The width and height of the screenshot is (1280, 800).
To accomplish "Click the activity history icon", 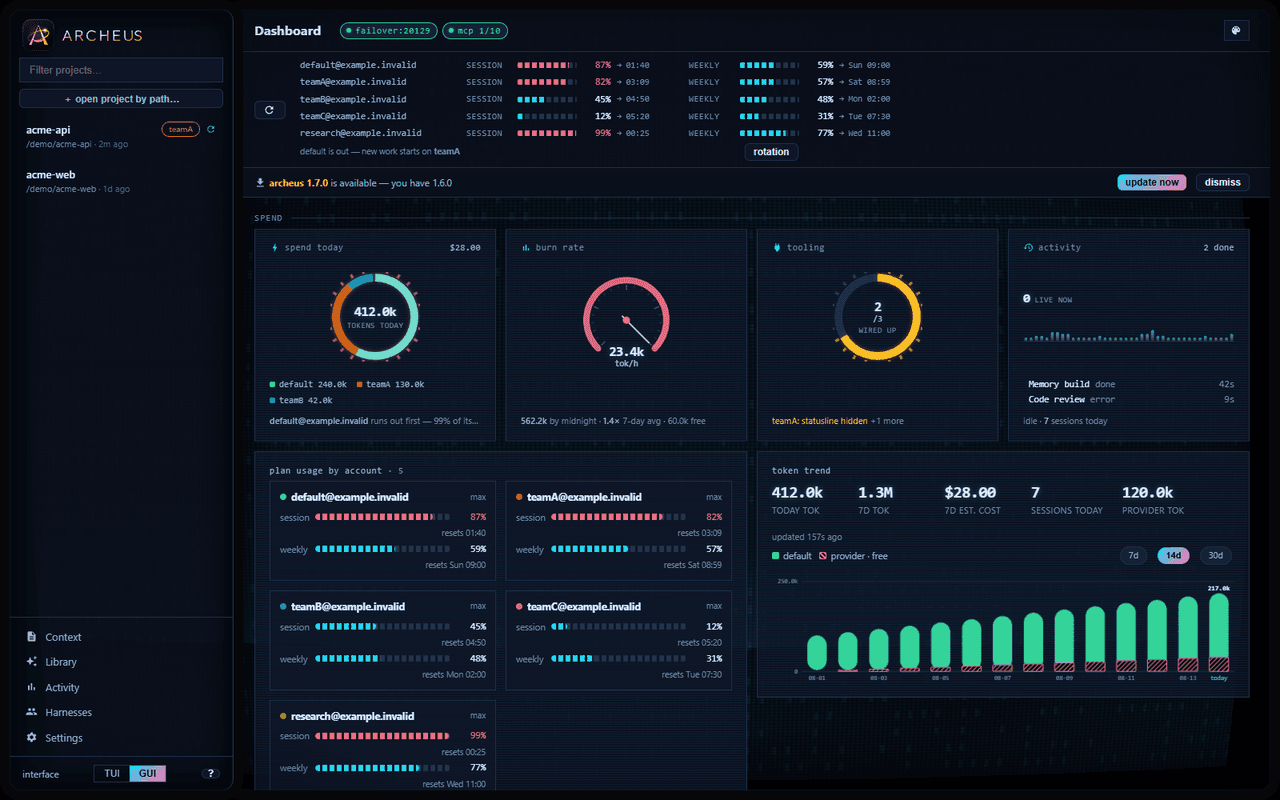I will click(x=1028, y=247).
